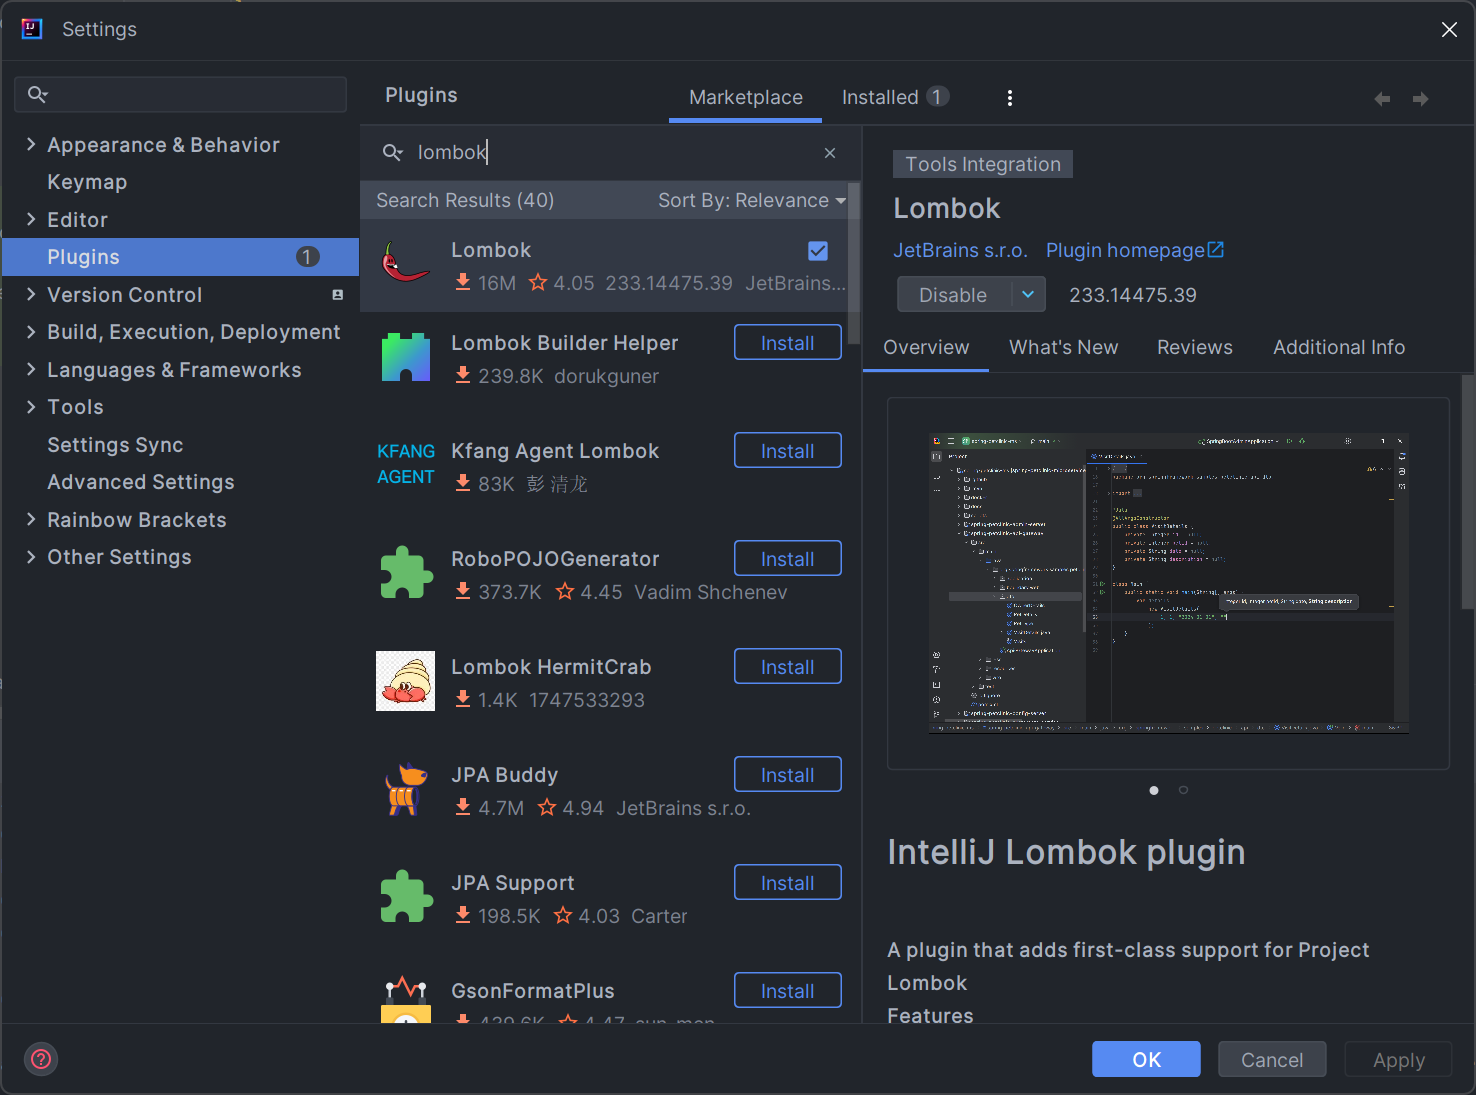1476x1095 pixels.
Task: Focus the settings search field
Action: tap(181, 94)
